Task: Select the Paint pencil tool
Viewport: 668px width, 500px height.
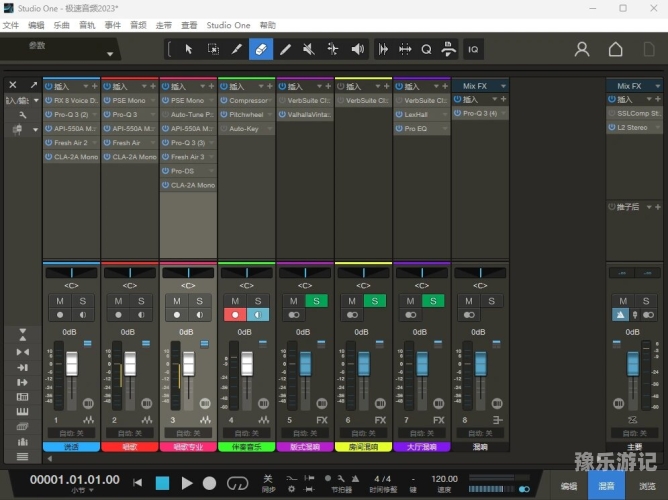Action: point(285,49)
